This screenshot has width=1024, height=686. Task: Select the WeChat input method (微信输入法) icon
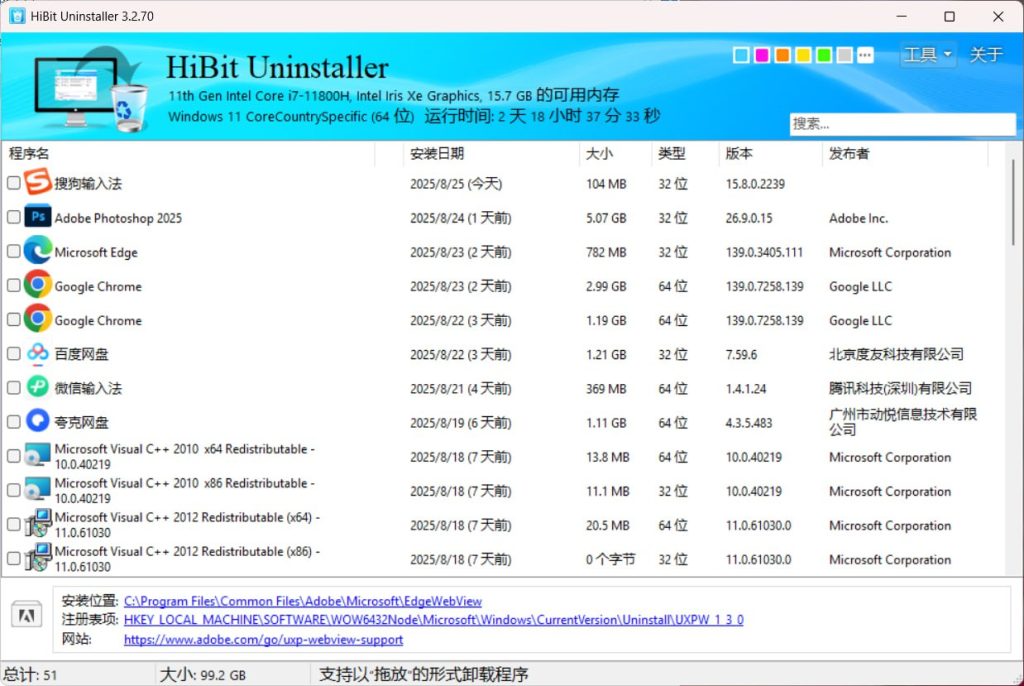(37, 388)
